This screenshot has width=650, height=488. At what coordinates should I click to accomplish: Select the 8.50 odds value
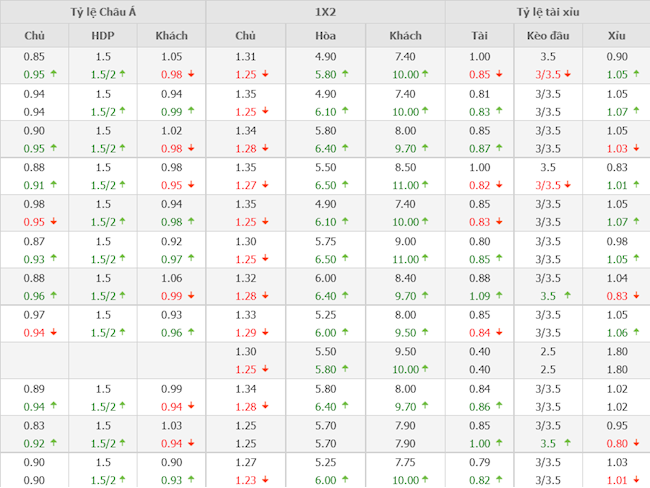click(405, 167)
